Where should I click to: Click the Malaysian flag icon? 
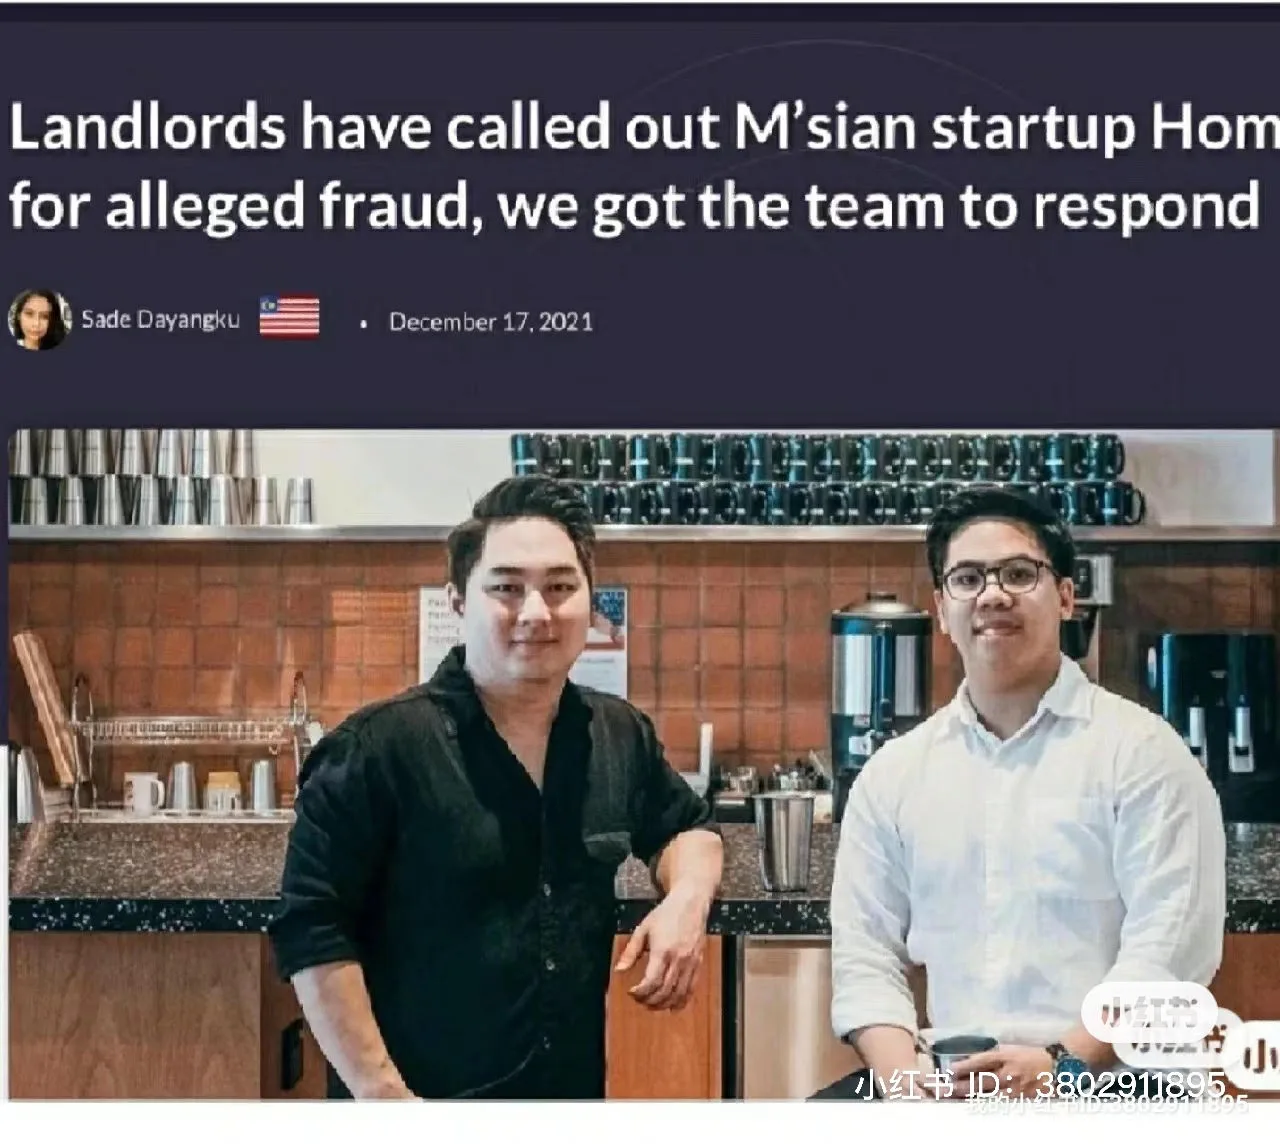coord(289,317)
